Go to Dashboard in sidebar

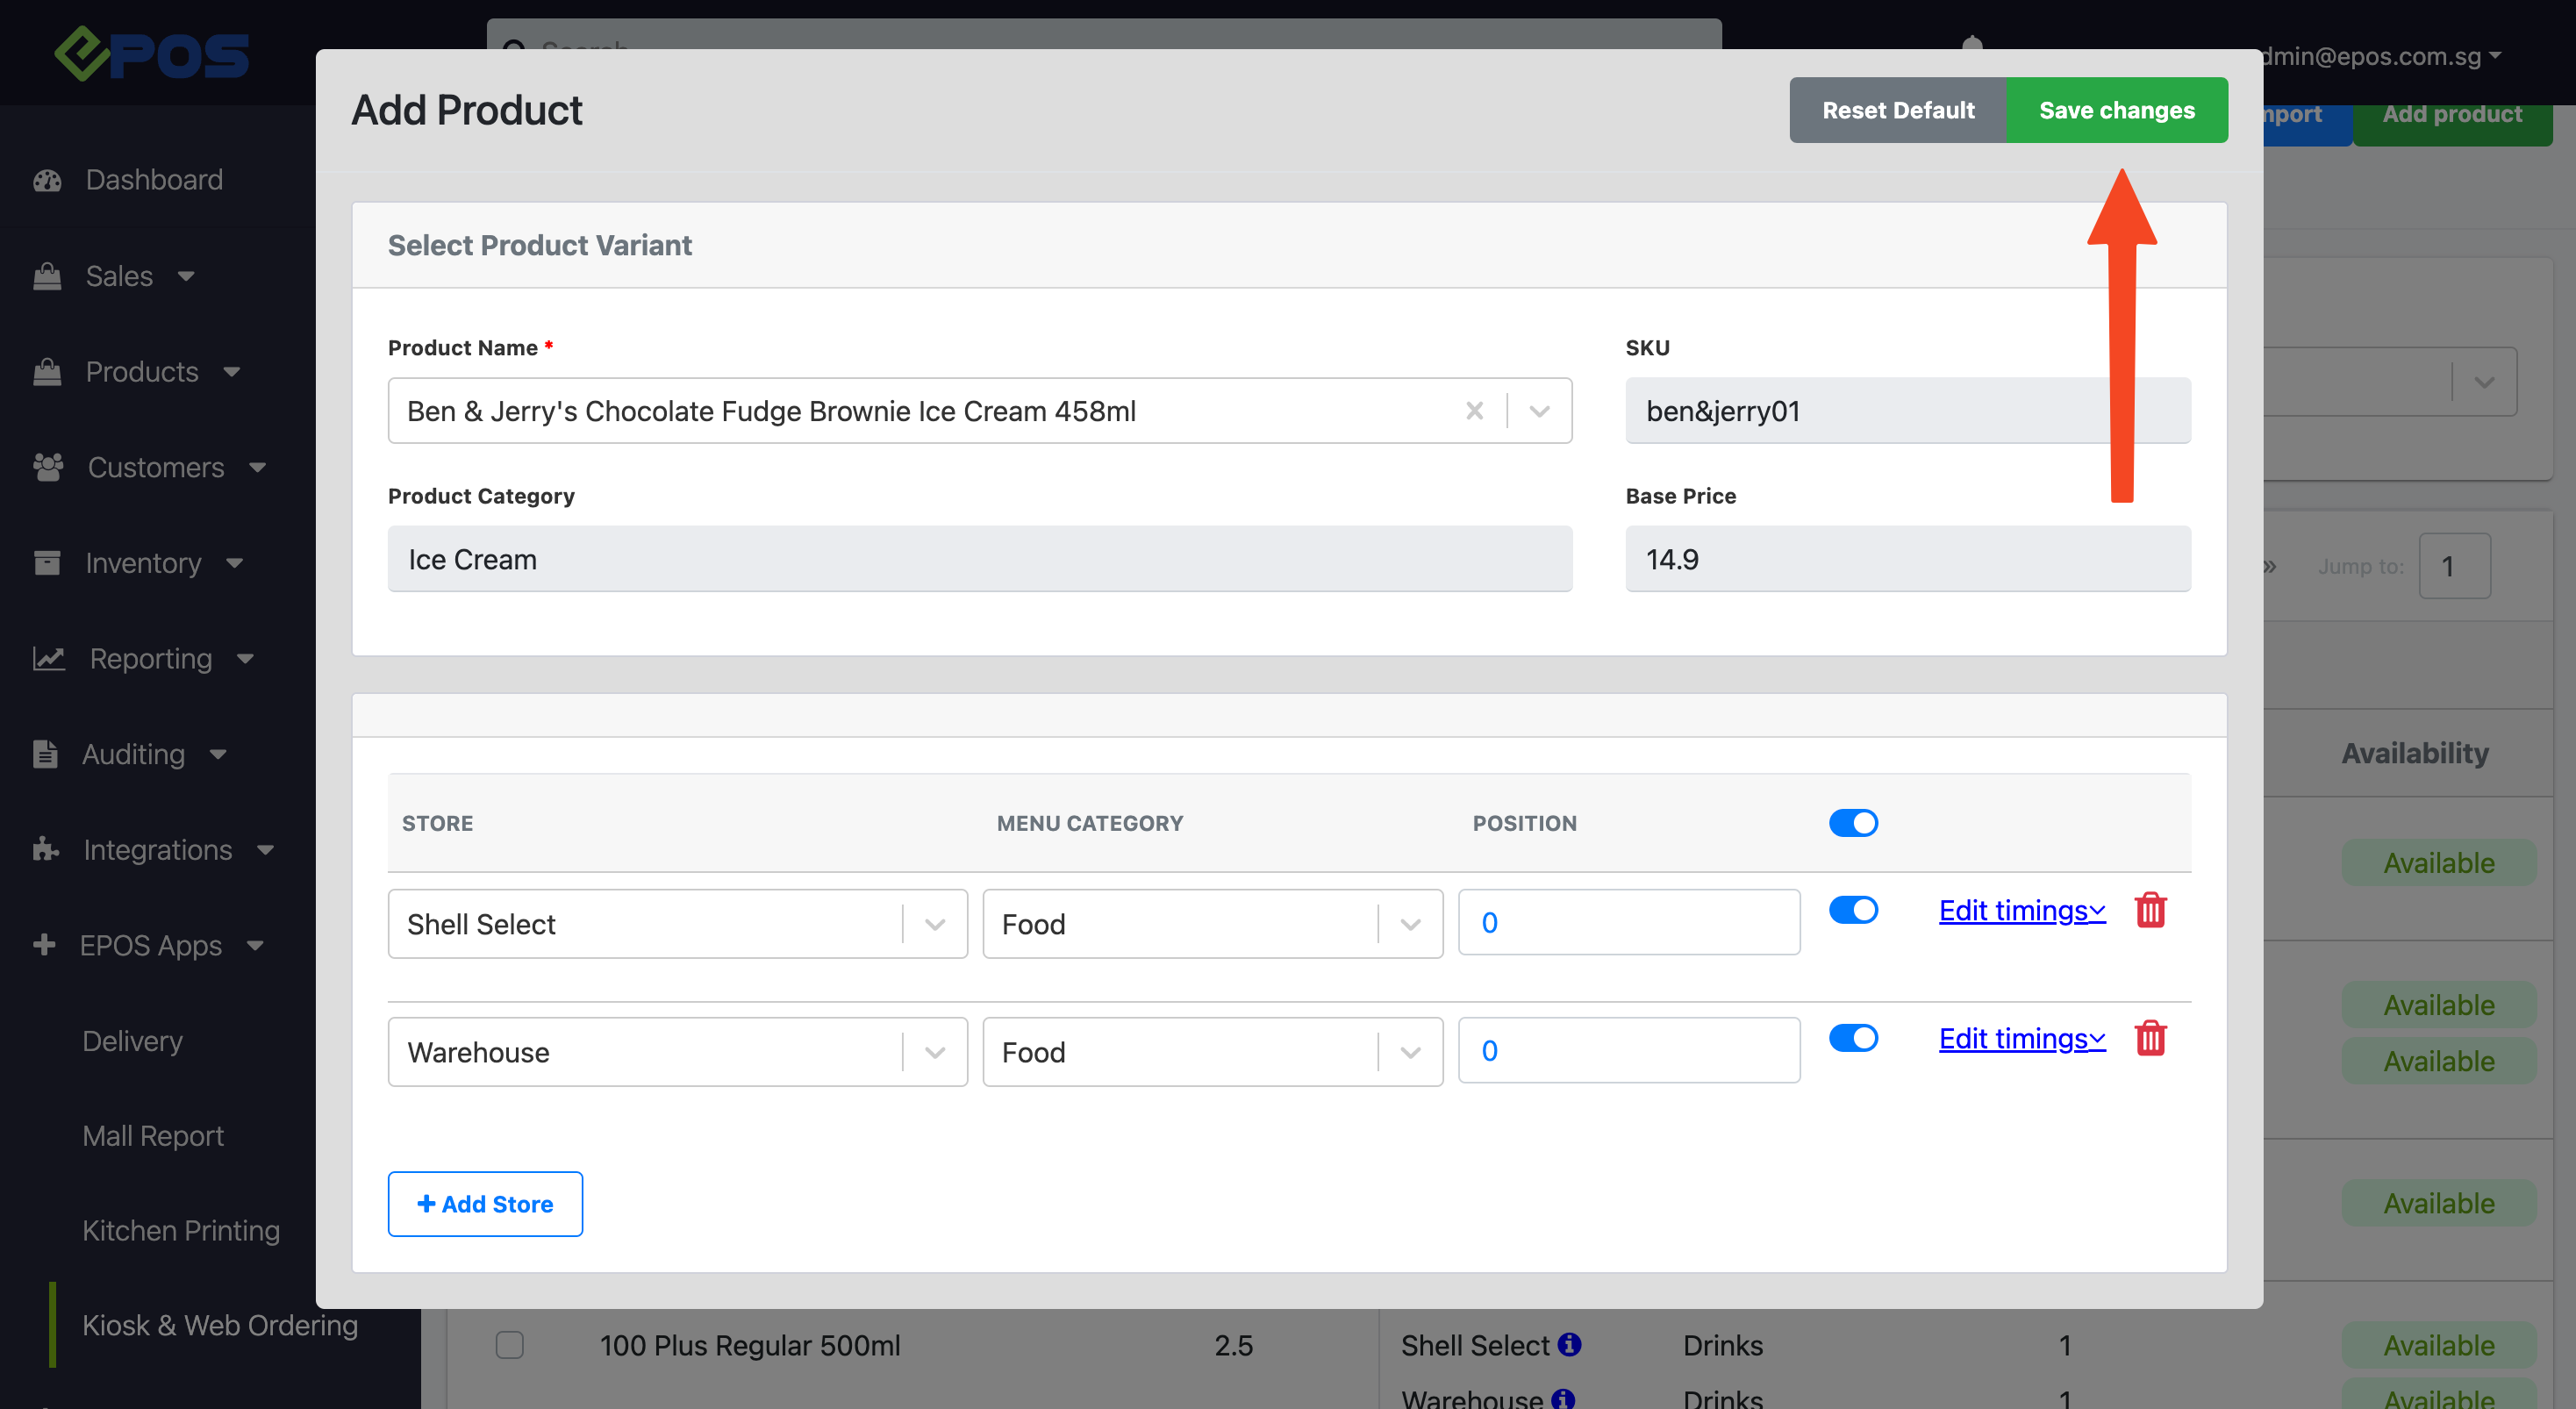click(154, 180)
